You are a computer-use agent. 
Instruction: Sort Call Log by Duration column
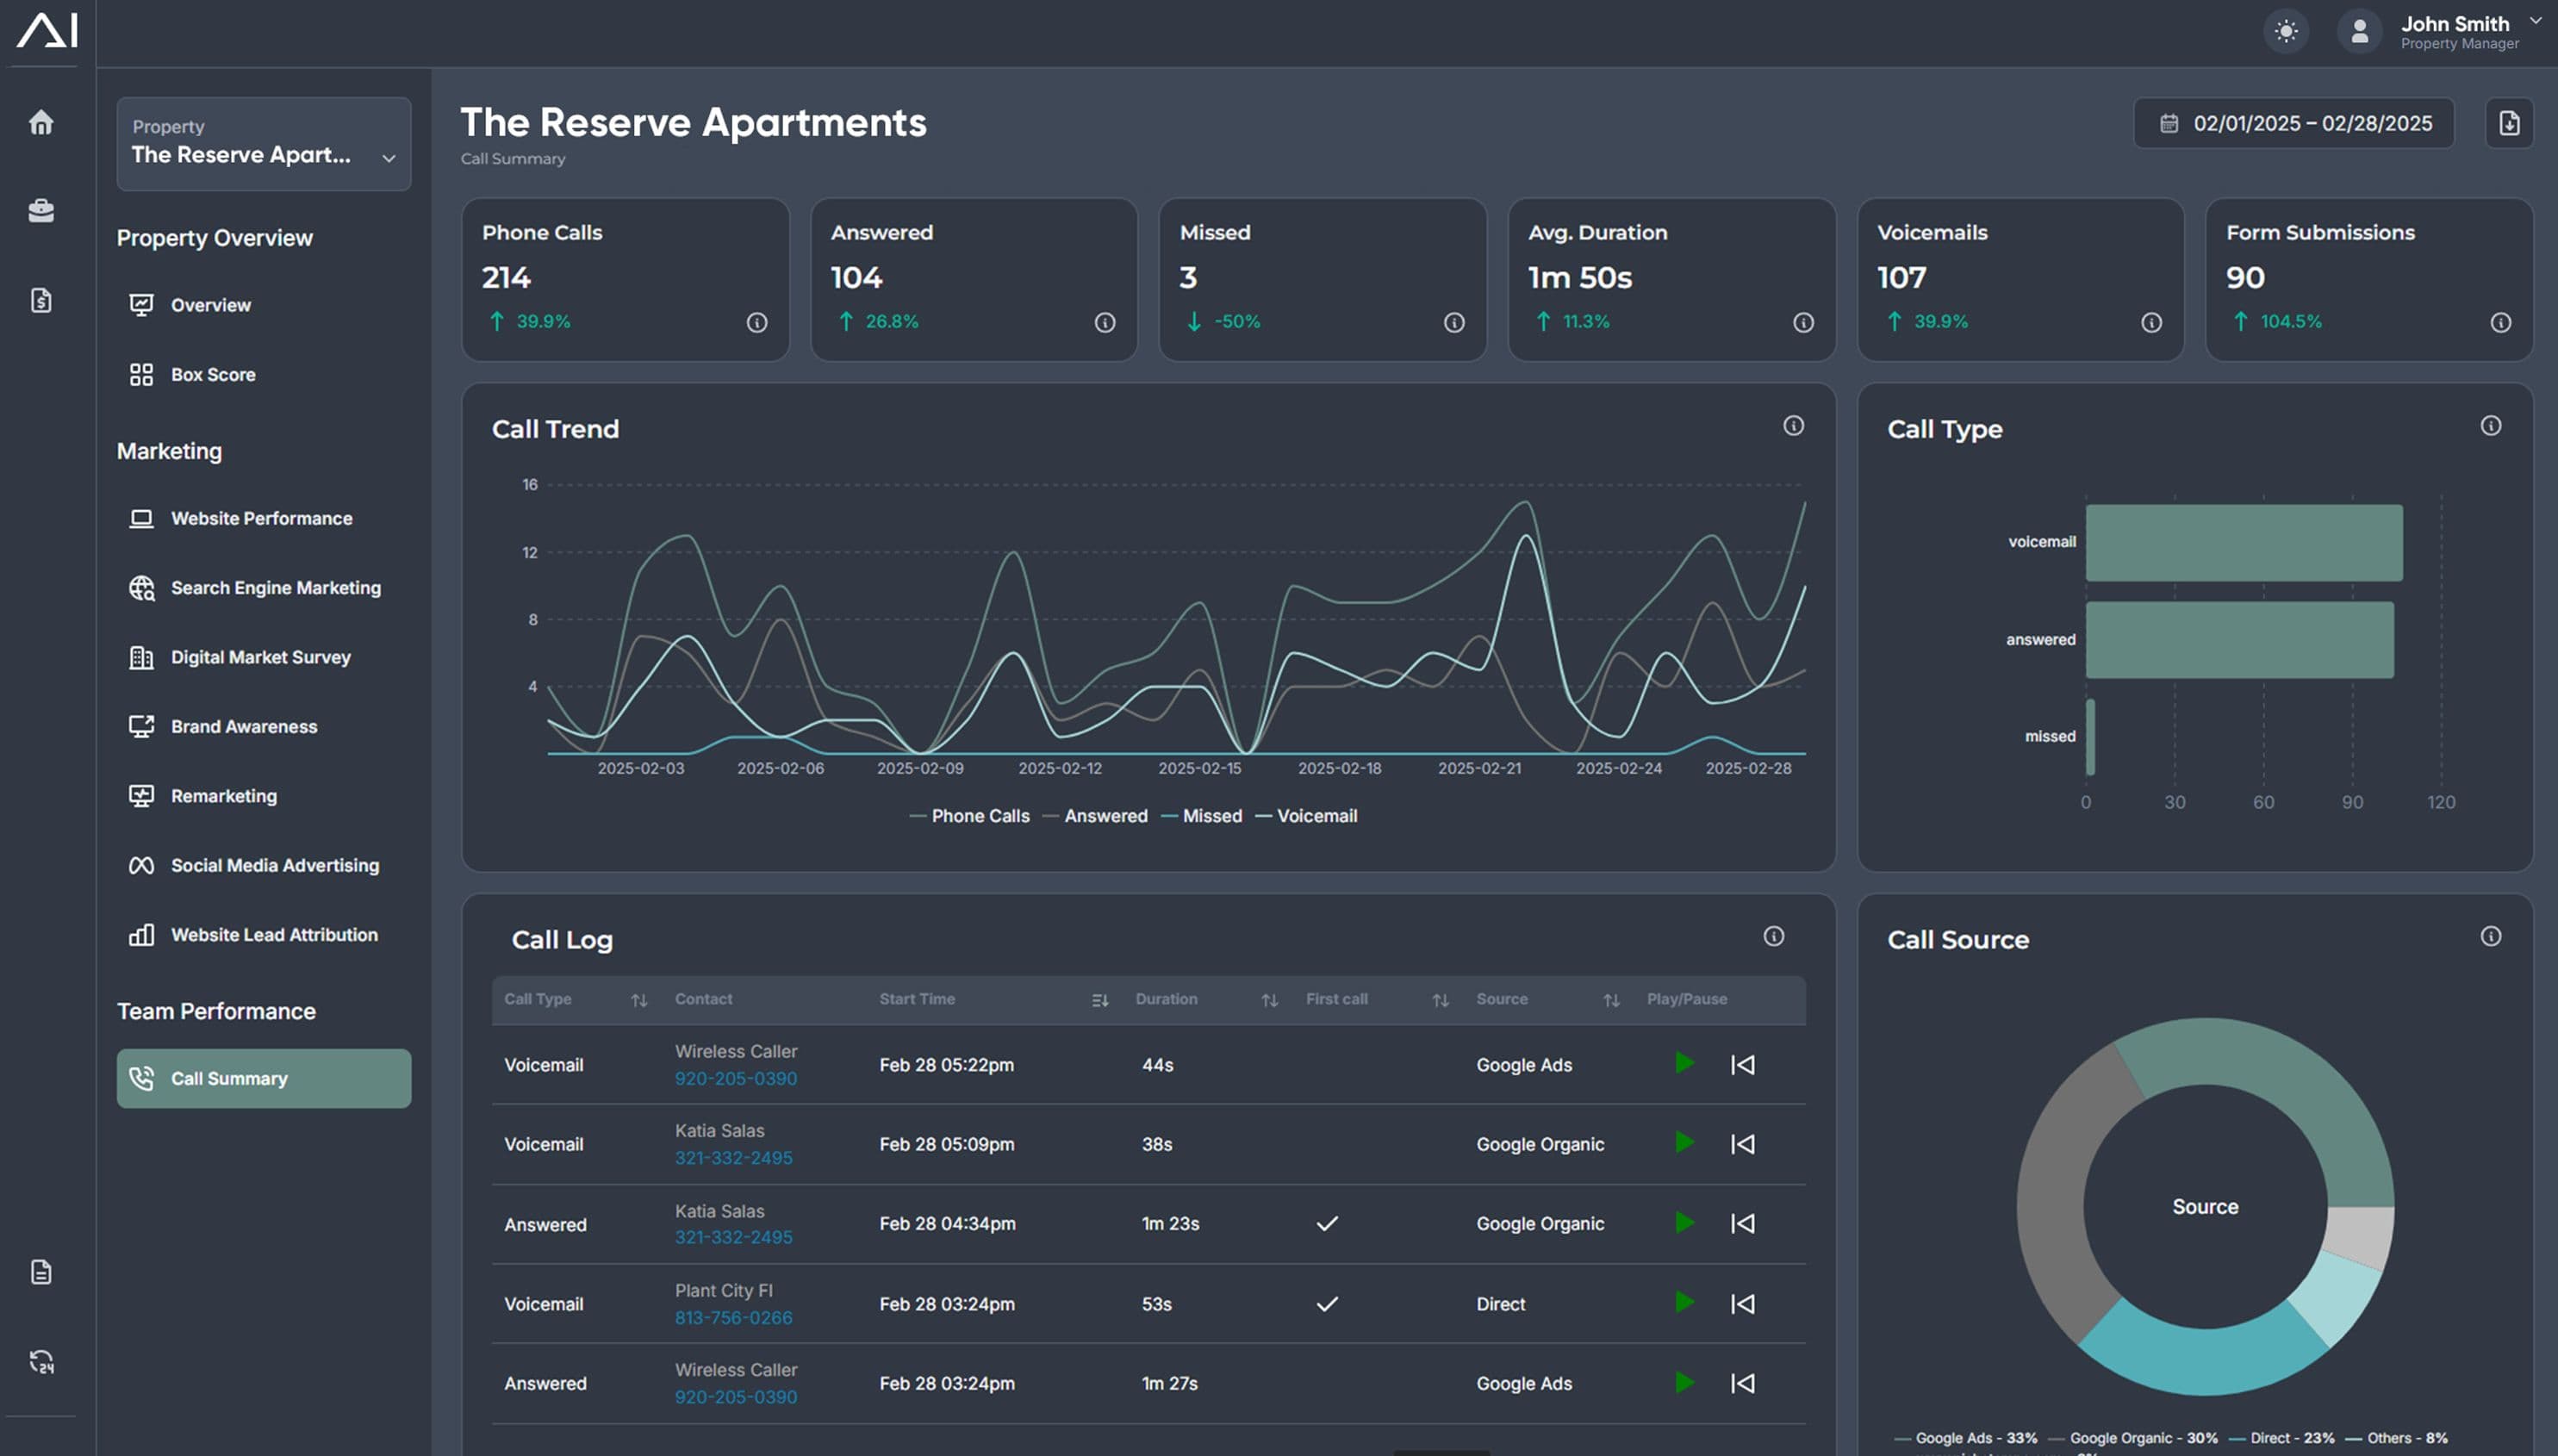(1269, 1000)
